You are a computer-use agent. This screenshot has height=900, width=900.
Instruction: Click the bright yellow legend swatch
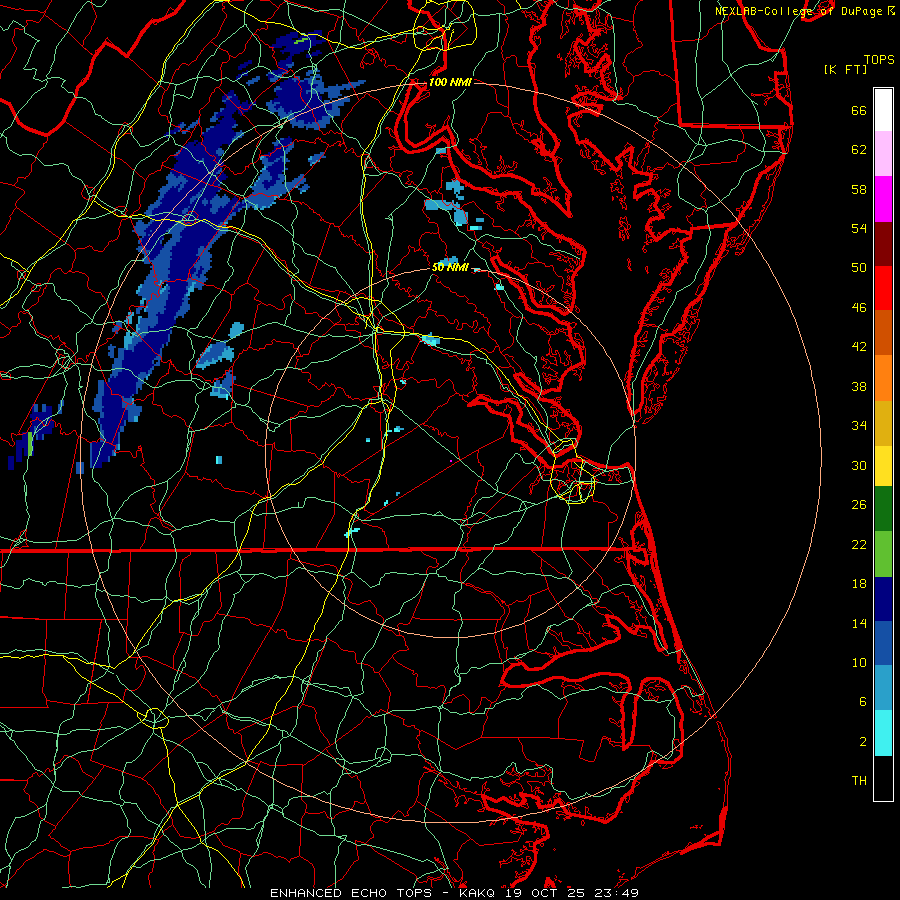click(883, 466)
